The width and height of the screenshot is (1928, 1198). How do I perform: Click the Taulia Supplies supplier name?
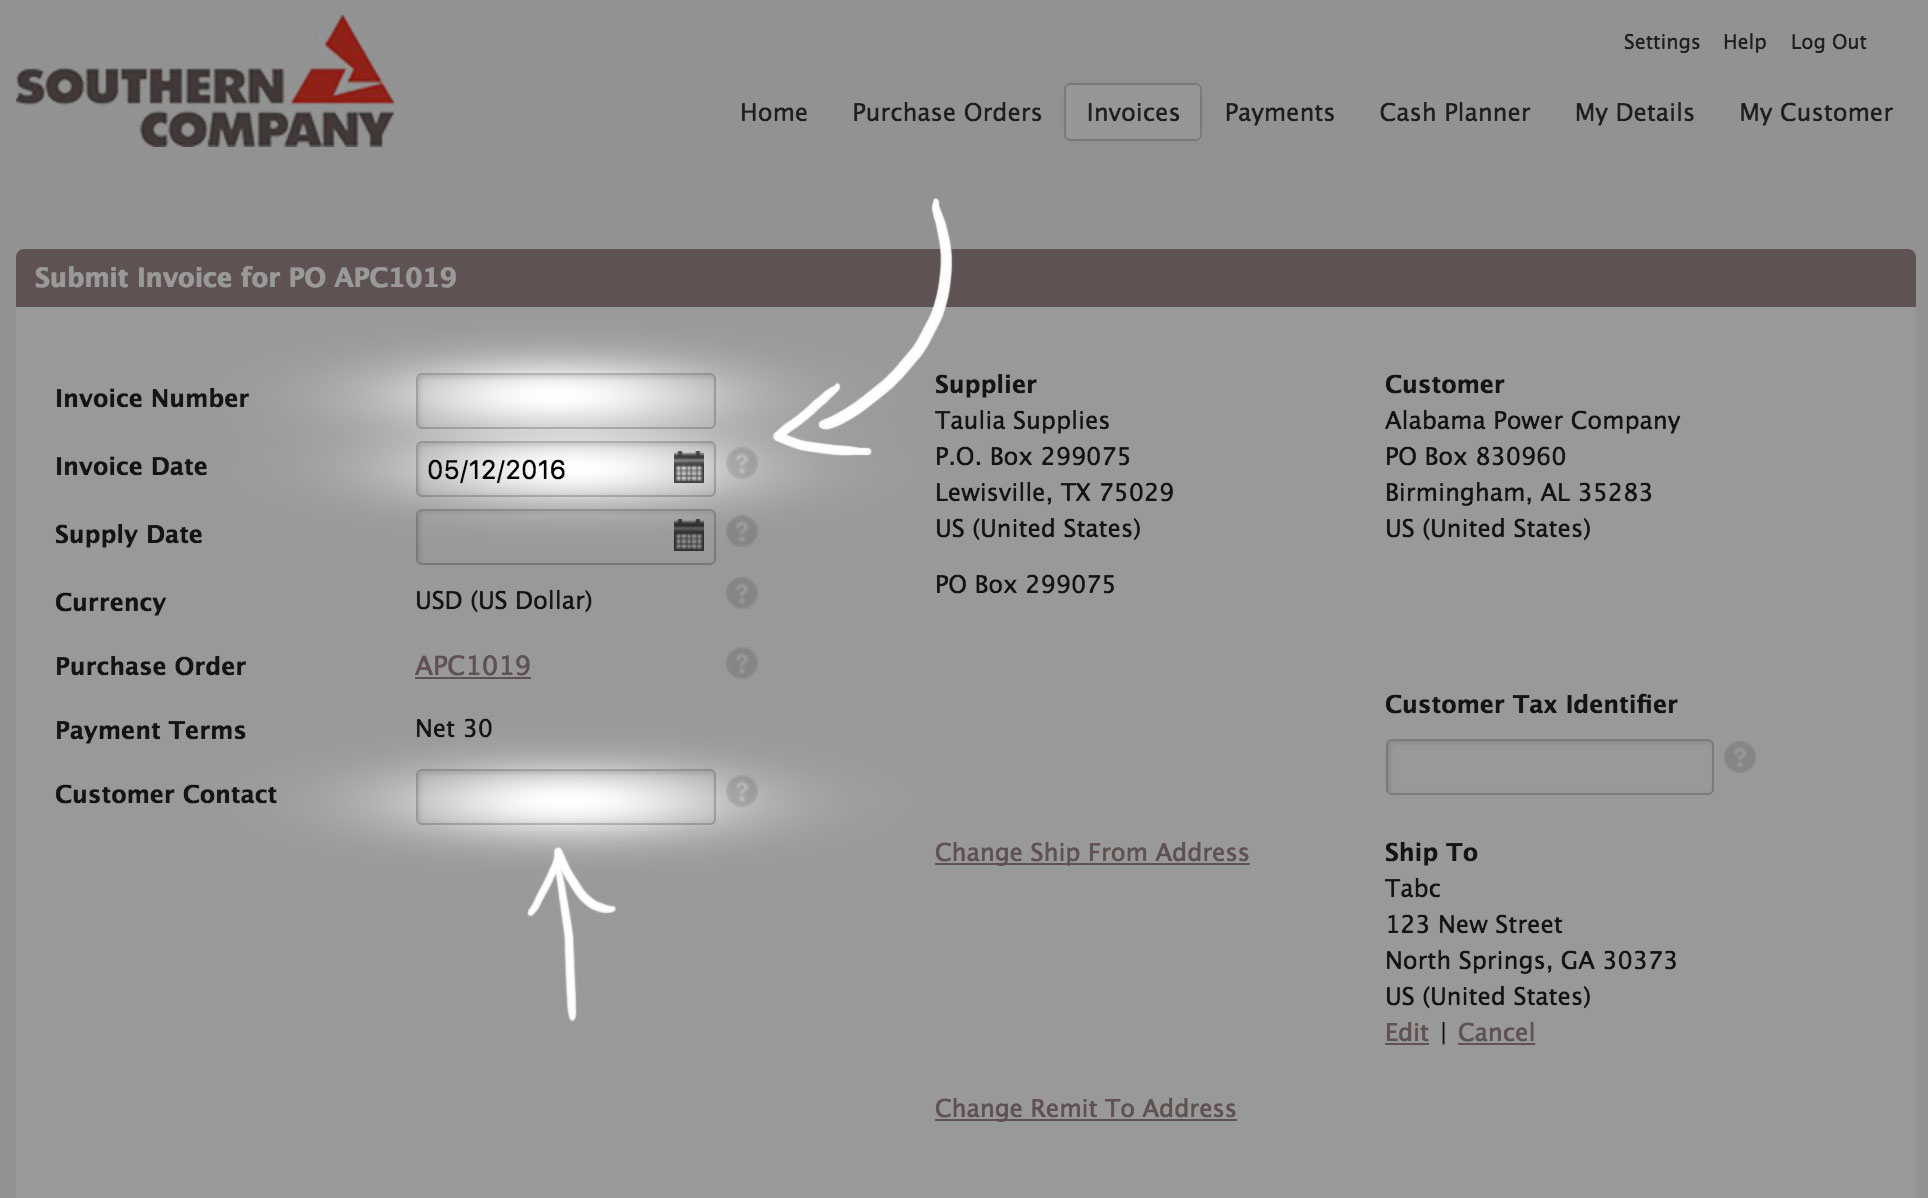pos(1022,420)
